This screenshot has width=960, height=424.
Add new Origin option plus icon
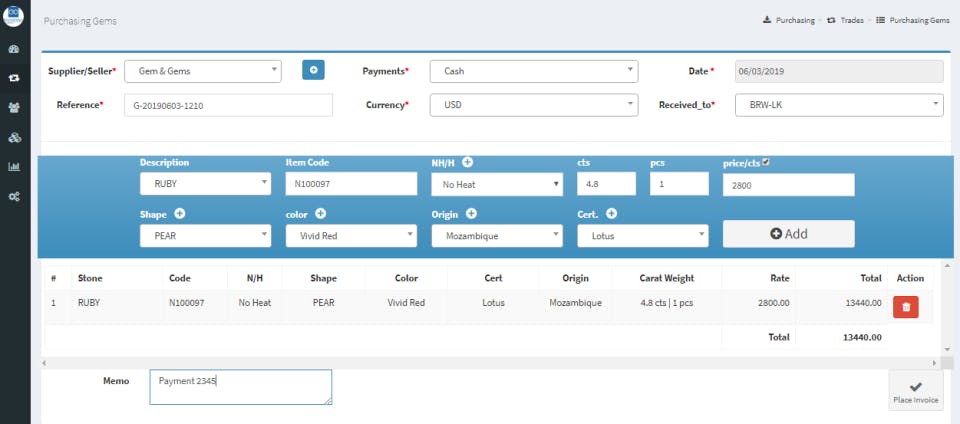[x=471, y=214]
